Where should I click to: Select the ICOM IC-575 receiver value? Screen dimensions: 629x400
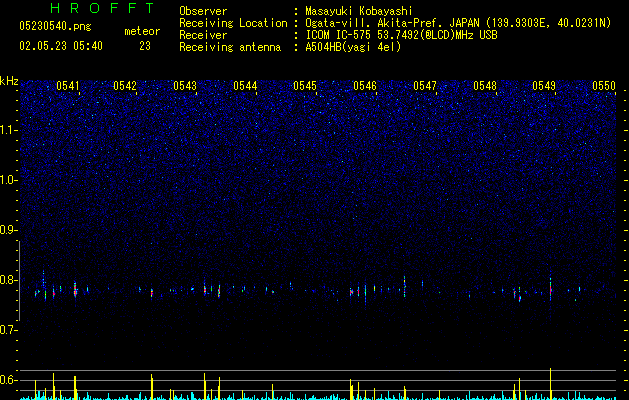401,35
